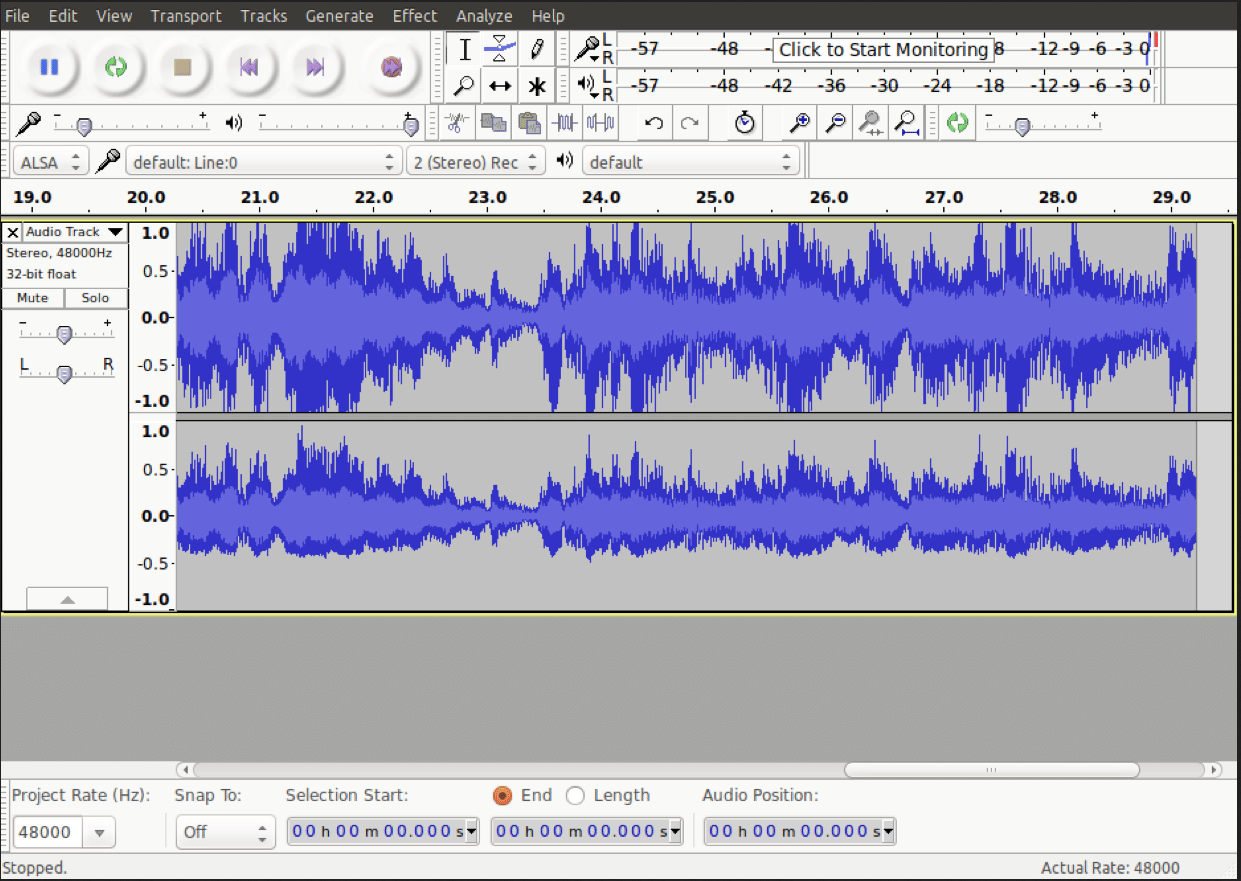Open the Edit menu
Image resolution: width=1241 pixels, height=881 pixels.
click(63, 16)
